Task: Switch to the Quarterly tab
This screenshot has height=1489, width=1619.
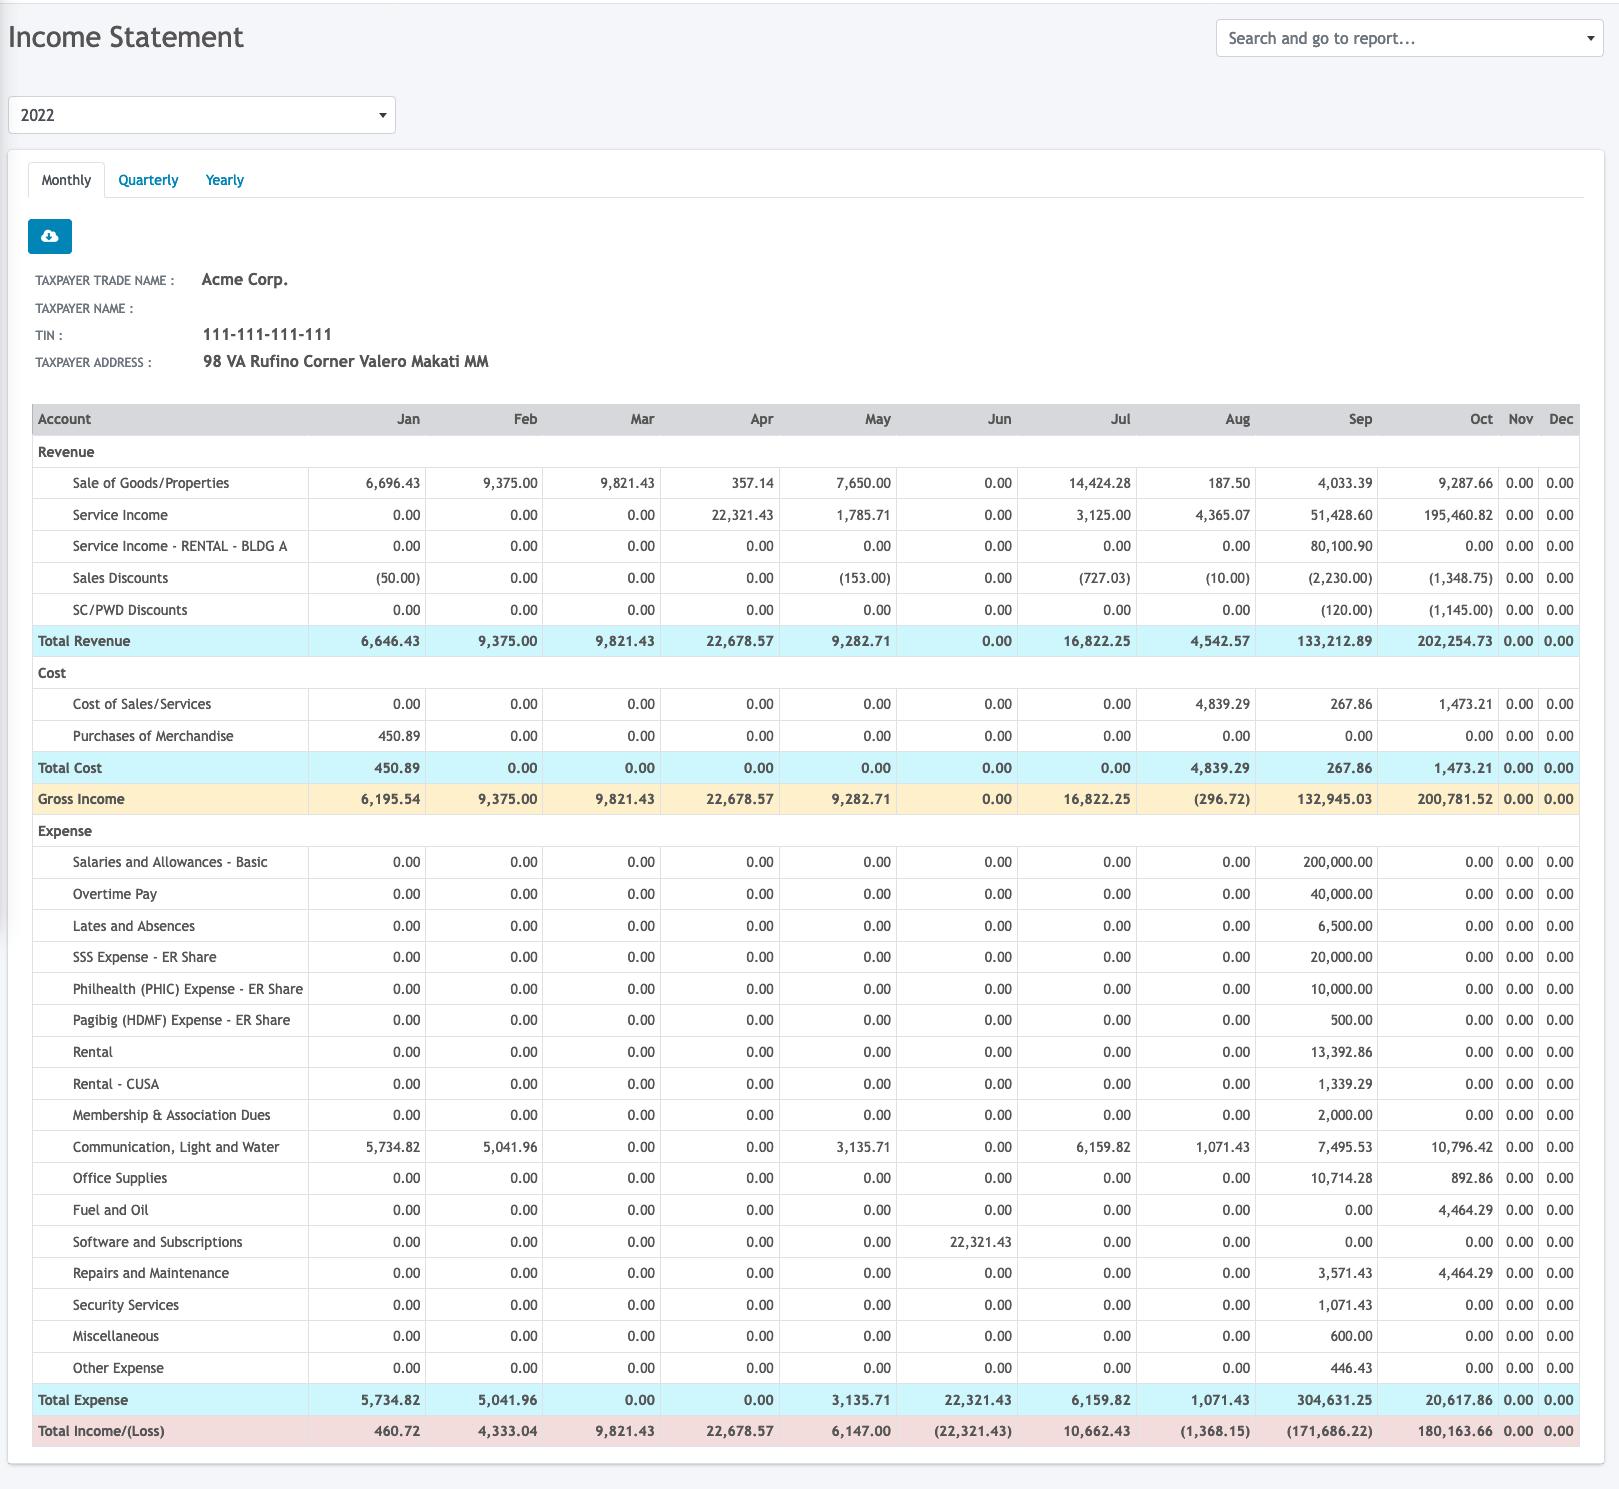Action: (x=148, y=180)
